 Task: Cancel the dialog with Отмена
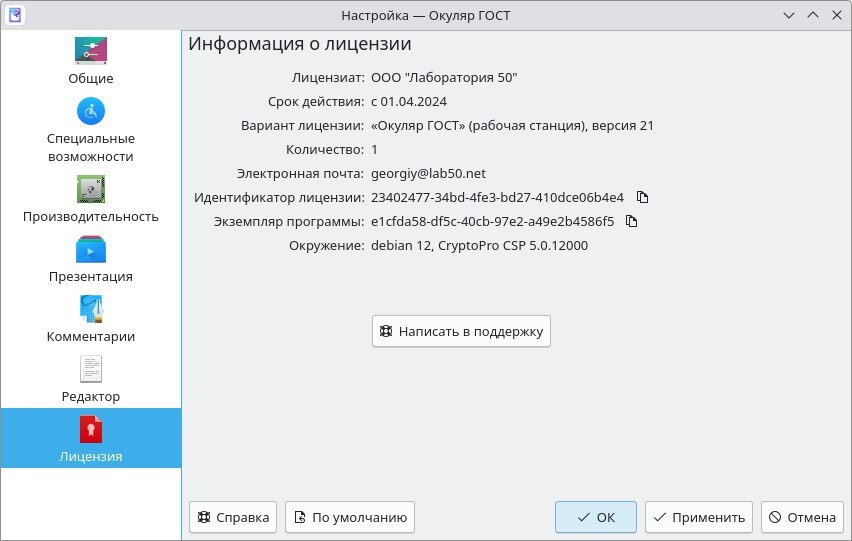click(803, 517)
